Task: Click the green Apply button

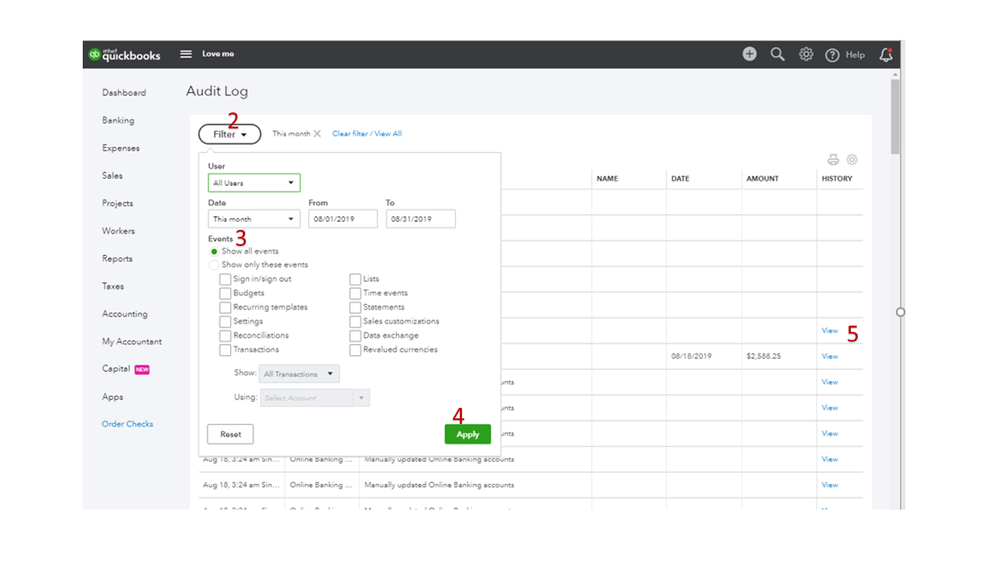Action: pyautogui.click(x=468, y=435)
